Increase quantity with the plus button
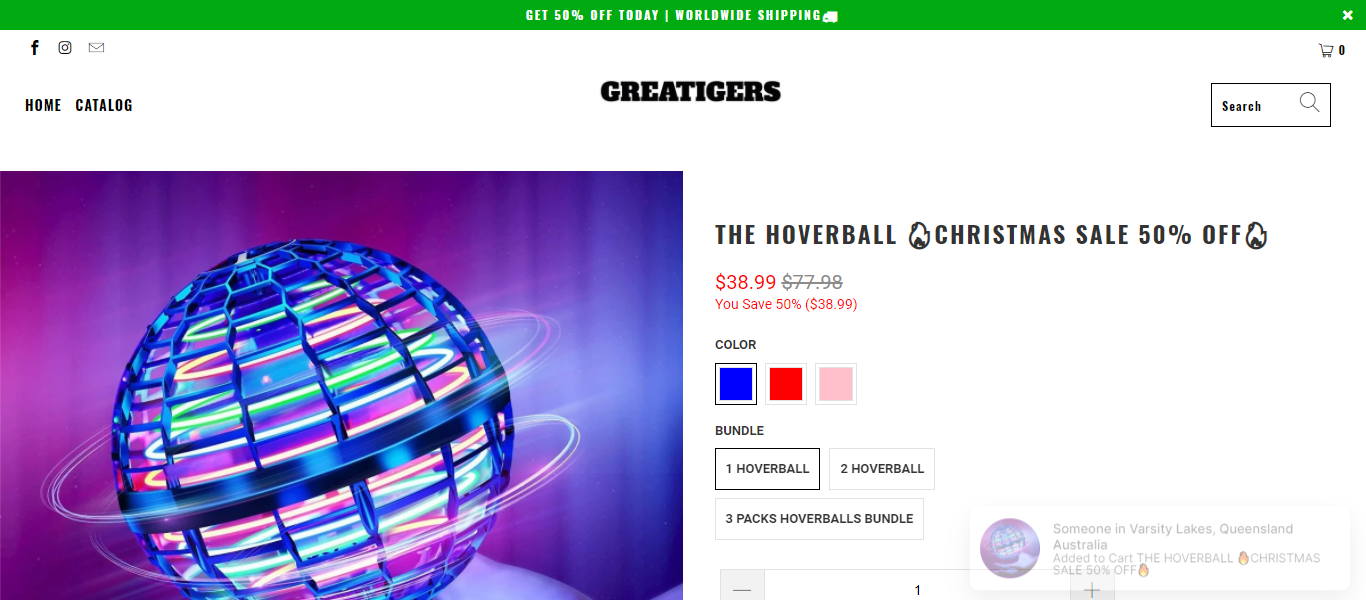 tap(1092, 589)
